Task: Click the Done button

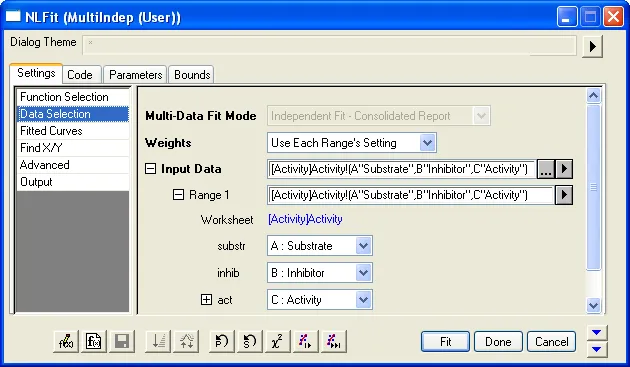Action: 498,342
